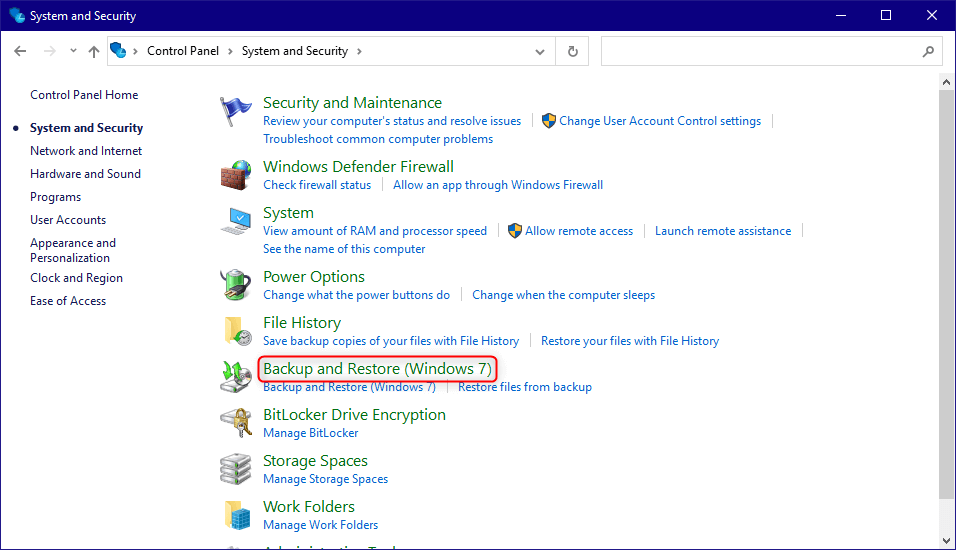The image size is (956, 550).
Task: Open the BitLocker lock and keys icon
Action: (236, 423)
